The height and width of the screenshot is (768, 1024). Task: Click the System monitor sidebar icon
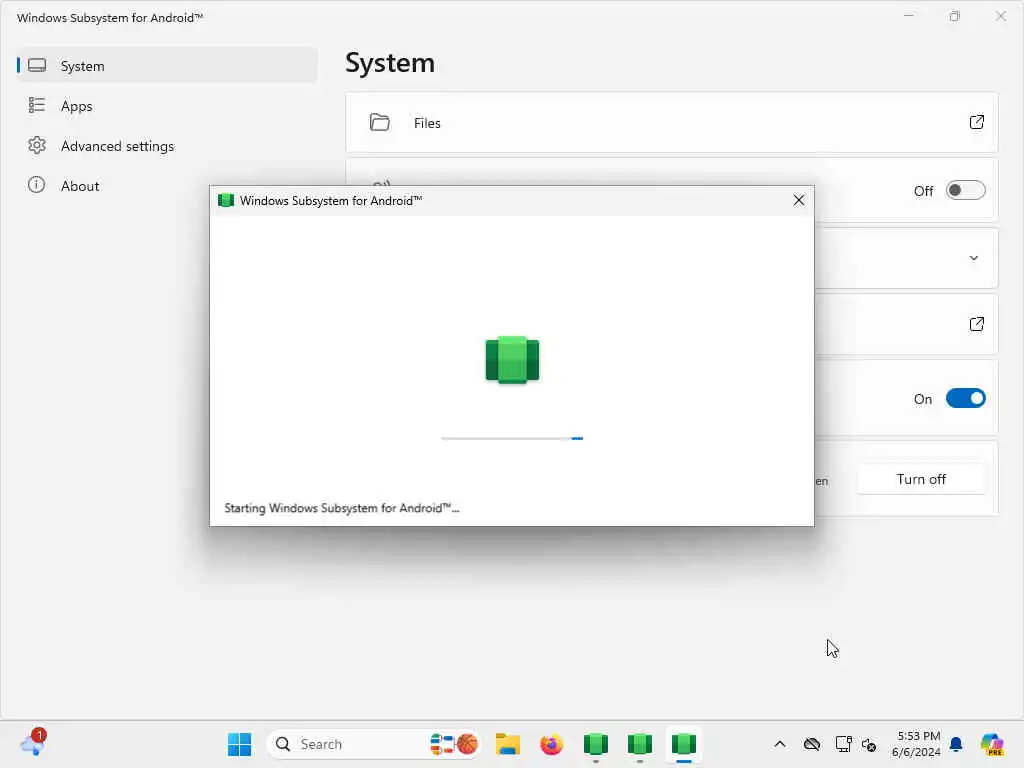pos(37,65)
